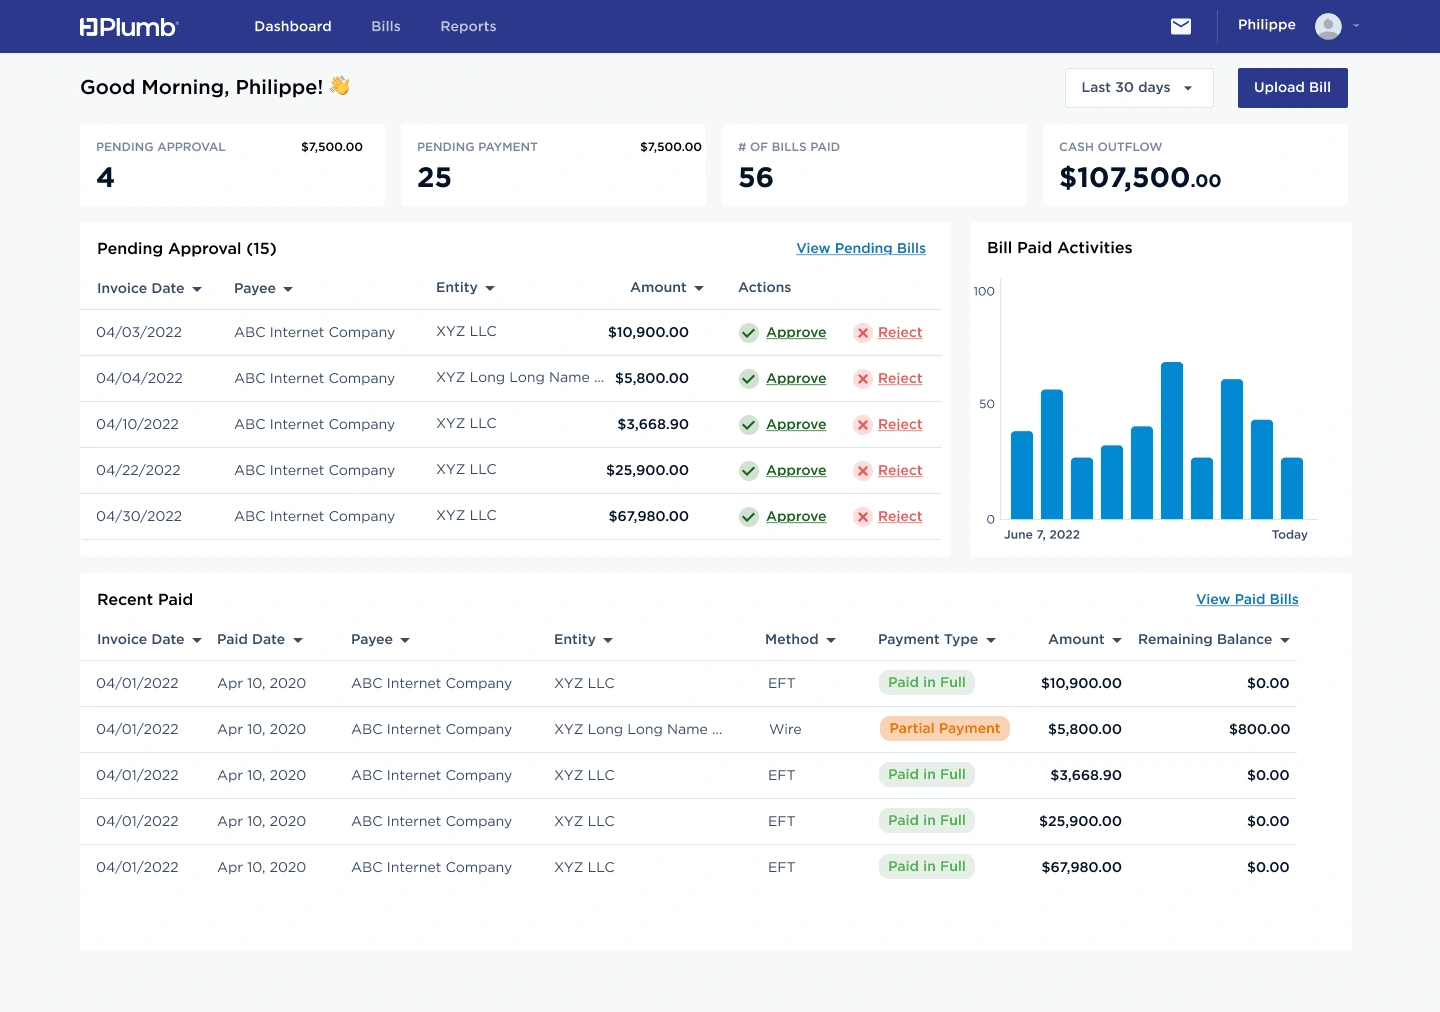Reject the 04/22/2022 invoice
This screenshot has height=1012, width=1440.
point(900,471)
